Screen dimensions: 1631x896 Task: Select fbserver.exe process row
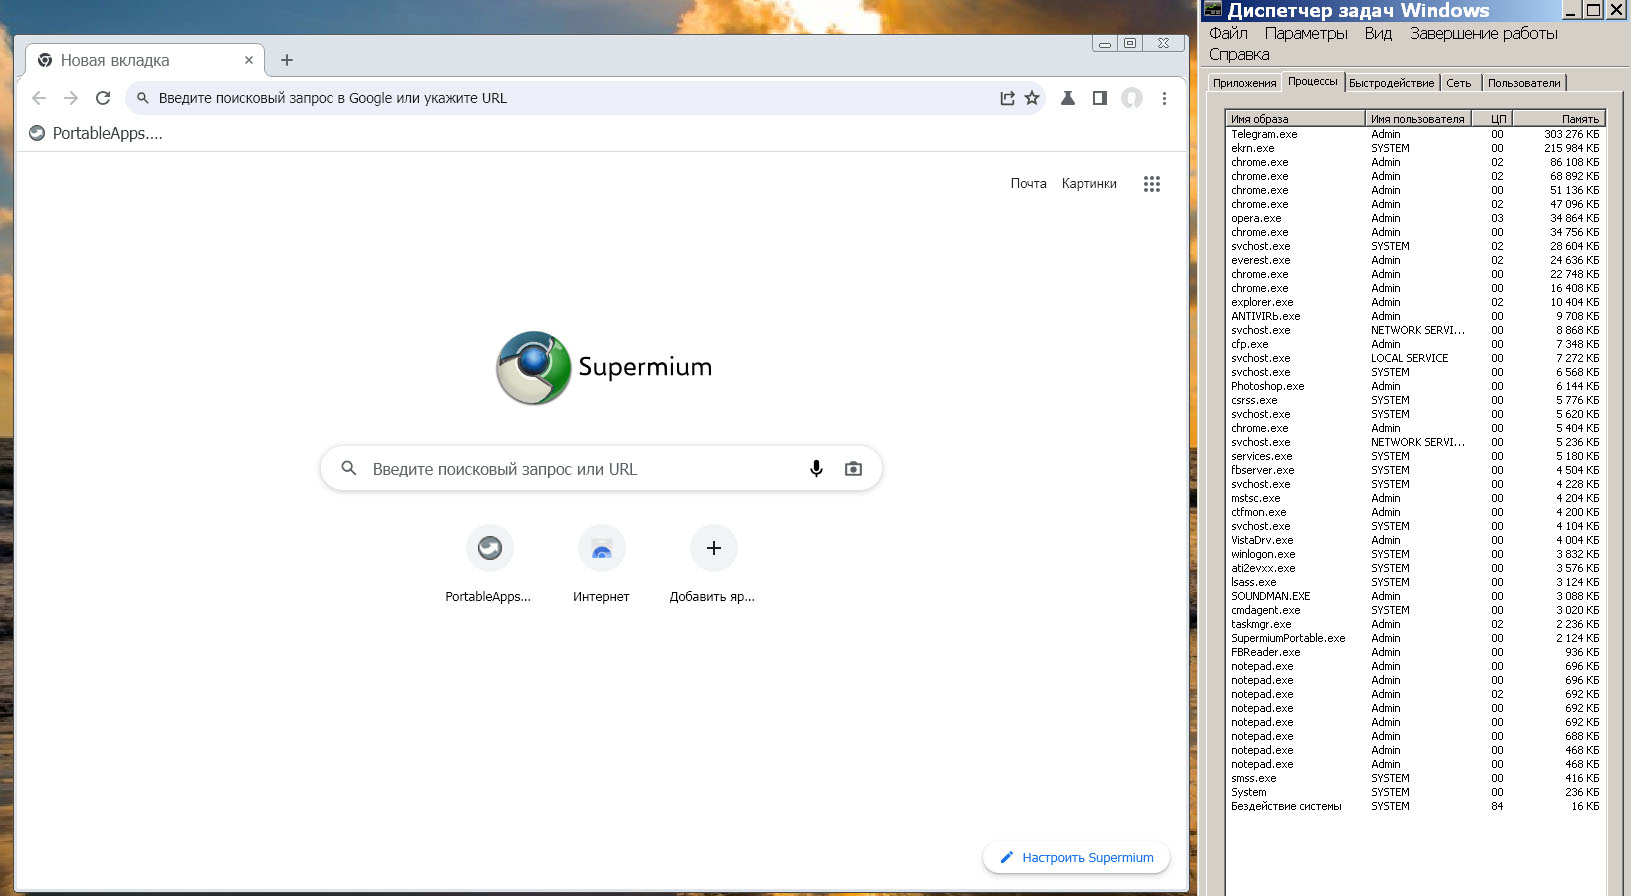1415,470
